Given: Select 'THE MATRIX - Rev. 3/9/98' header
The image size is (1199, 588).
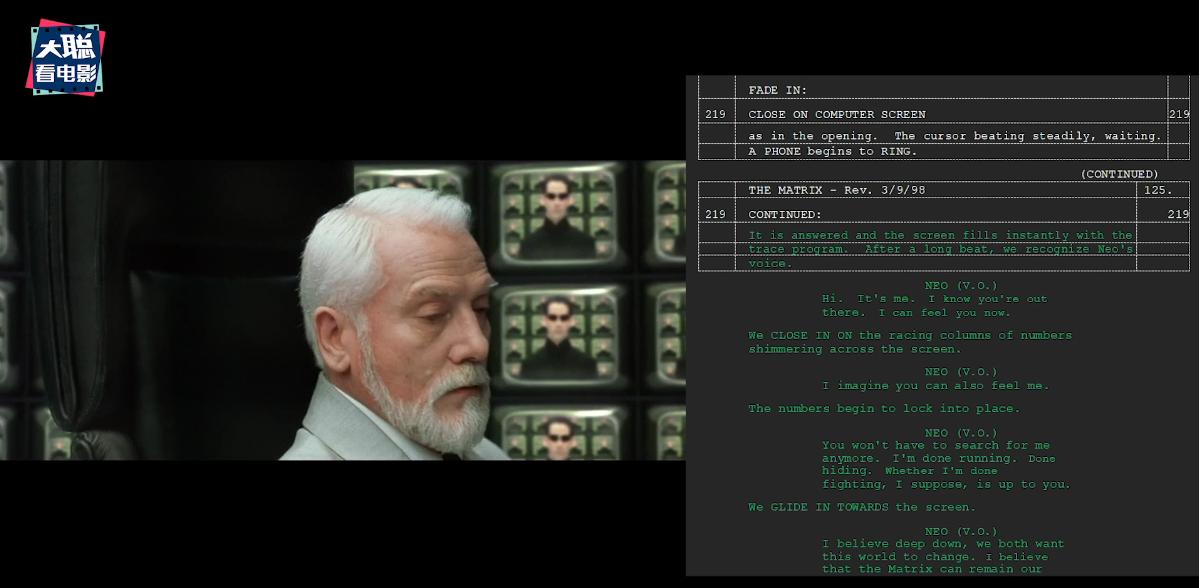Looking at the screenshot, I should 837,190.
